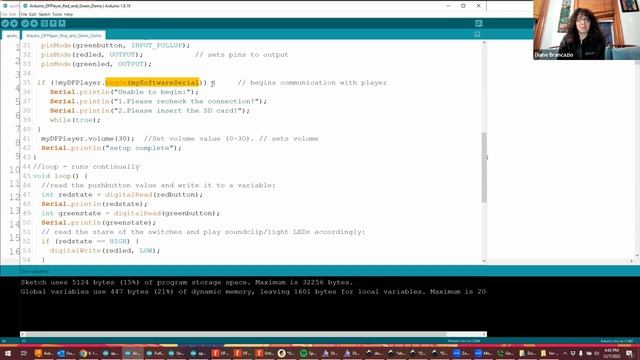Click 'Serial.println("Unable to begin:");' line
640x360 pixels.
tap(124, 92)
